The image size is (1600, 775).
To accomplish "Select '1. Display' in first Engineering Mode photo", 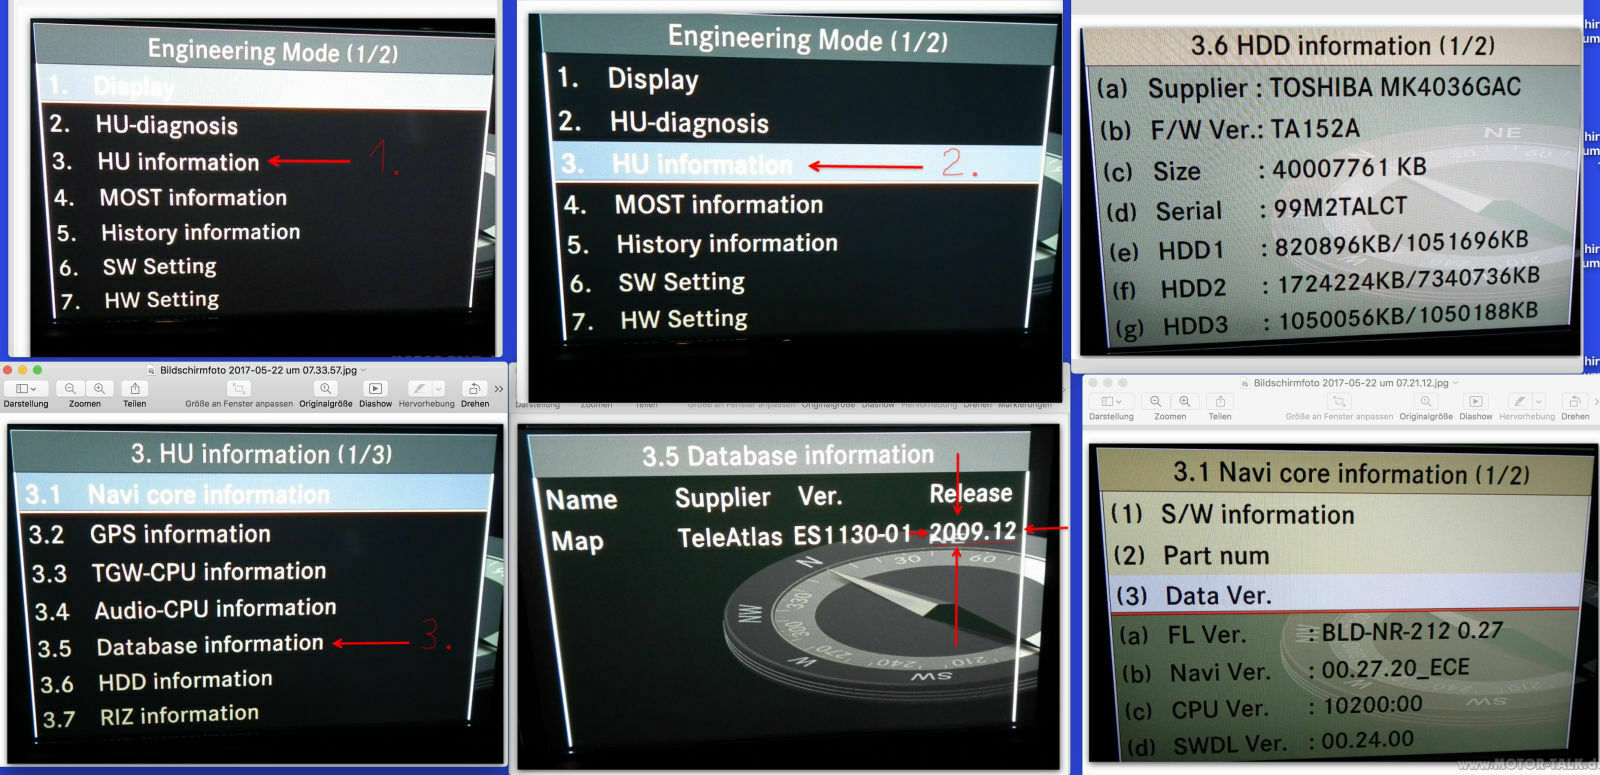I will (x=264, y=87).
